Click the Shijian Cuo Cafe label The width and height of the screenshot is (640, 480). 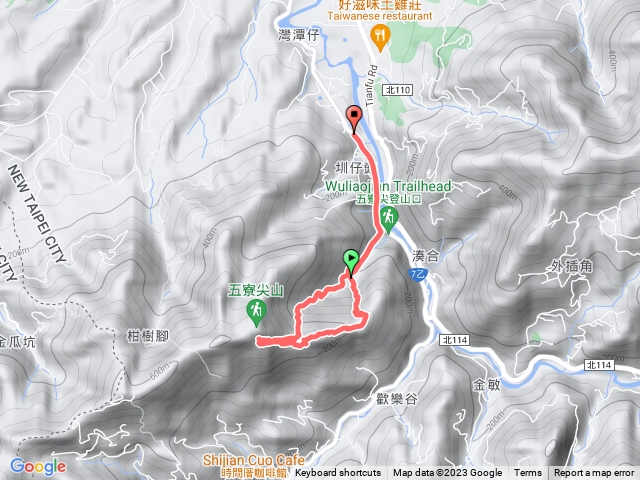tap(254, 461)
